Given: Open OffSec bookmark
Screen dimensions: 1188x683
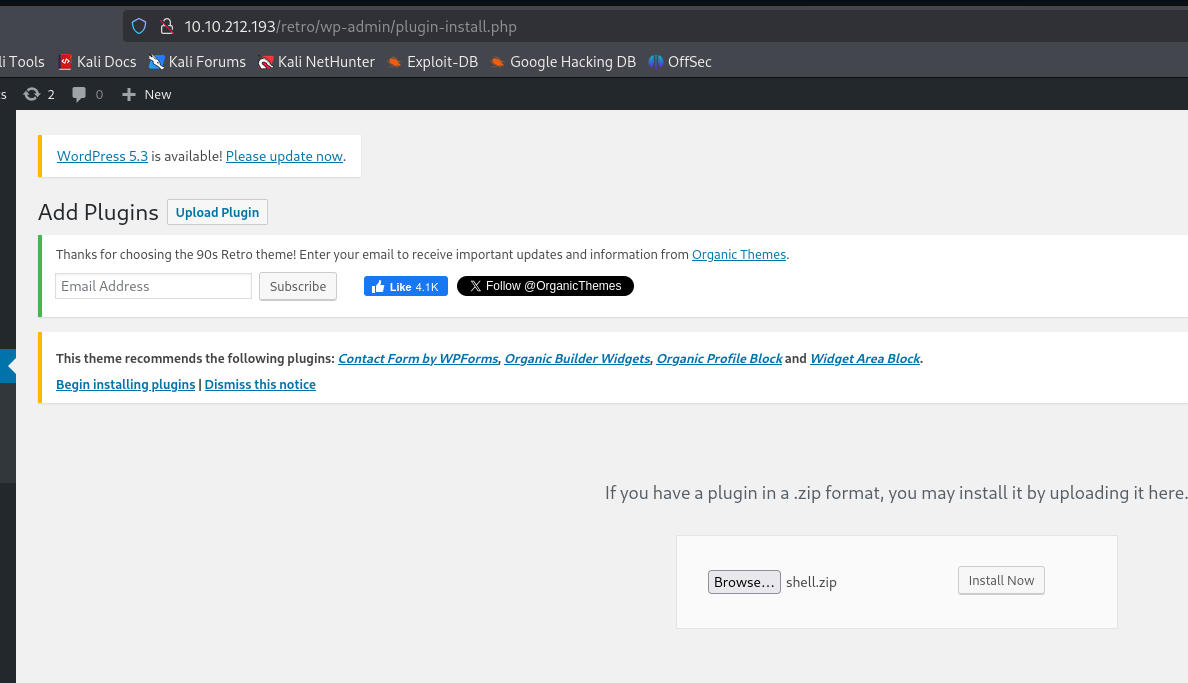Looking at the screenshot, I should click(680, 62).
